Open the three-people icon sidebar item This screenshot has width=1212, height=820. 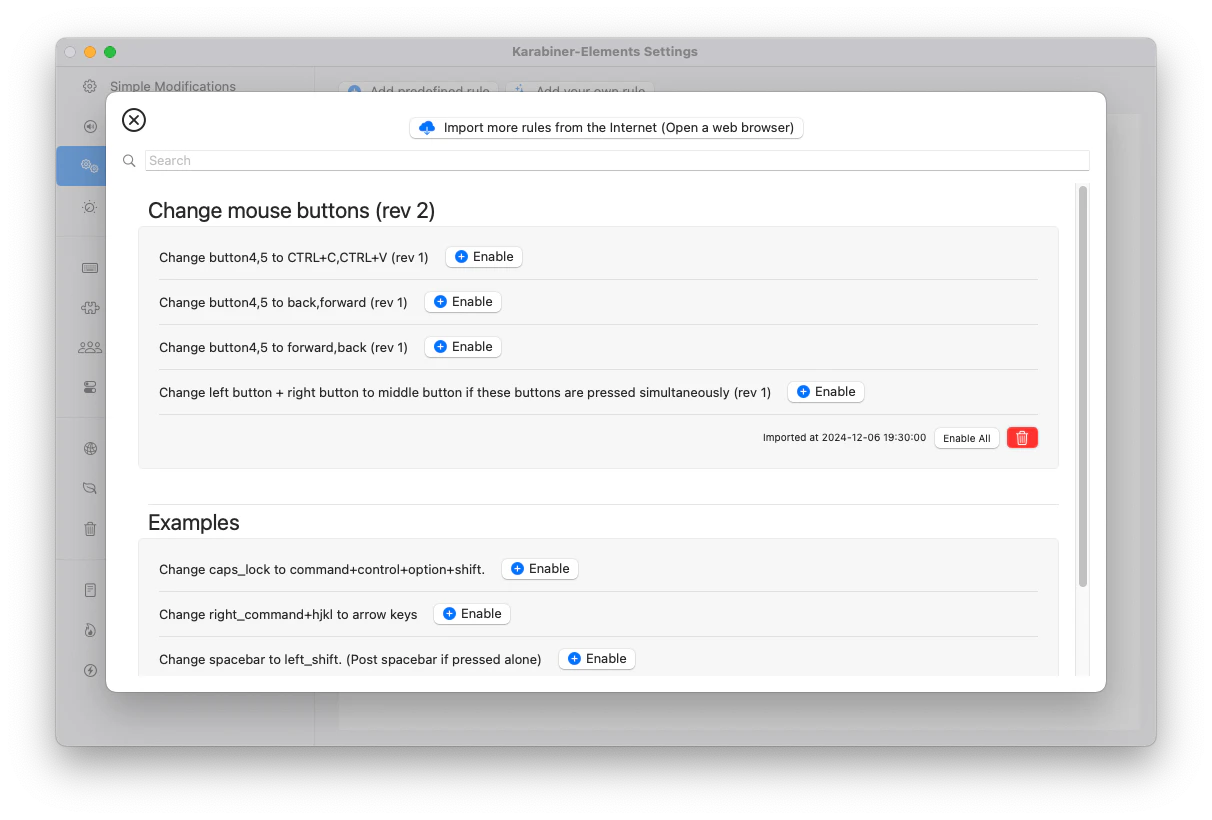tap(90, 347)
